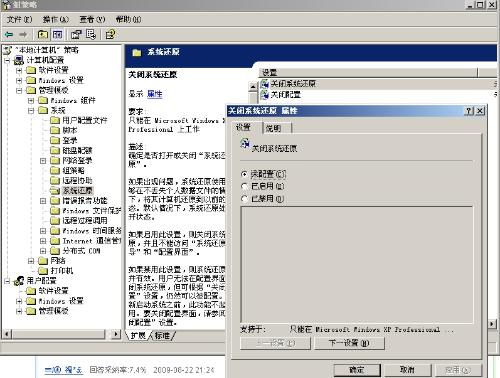Image resolution: width=500 pixels, height=378 pixels.
Task: Click the Forward arrow toolbar icon
Action: coord(23,34)
